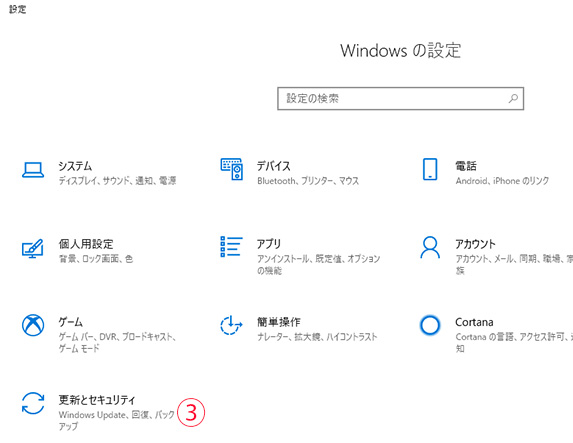Click the ゲーム Xbox icon
The image size is (573, 443).
33,325
